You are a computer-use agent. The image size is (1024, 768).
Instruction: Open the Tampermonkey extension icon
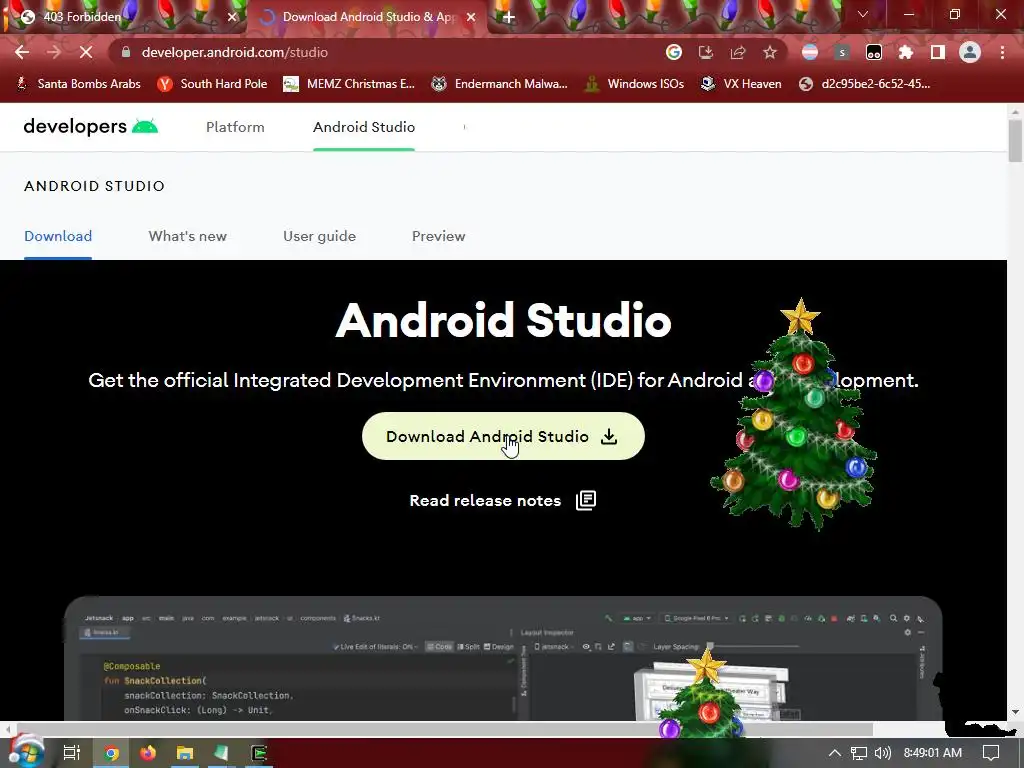tap(874, 52)
